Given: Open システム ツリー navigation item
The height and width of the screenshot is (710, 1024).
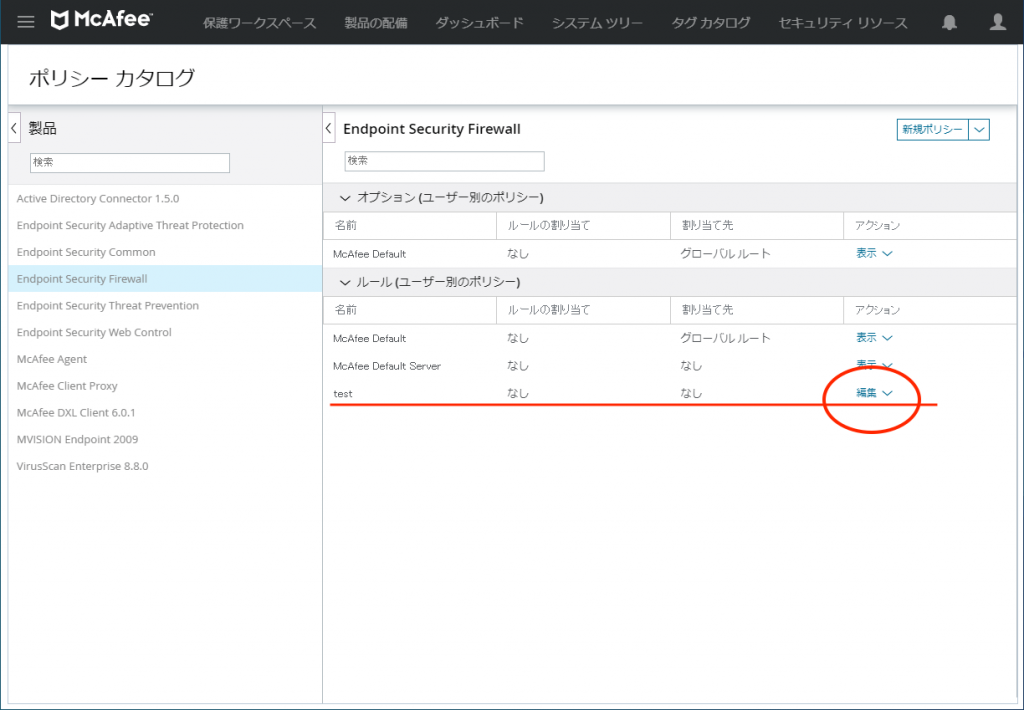Looking at the screenshot, I should 597,23.
